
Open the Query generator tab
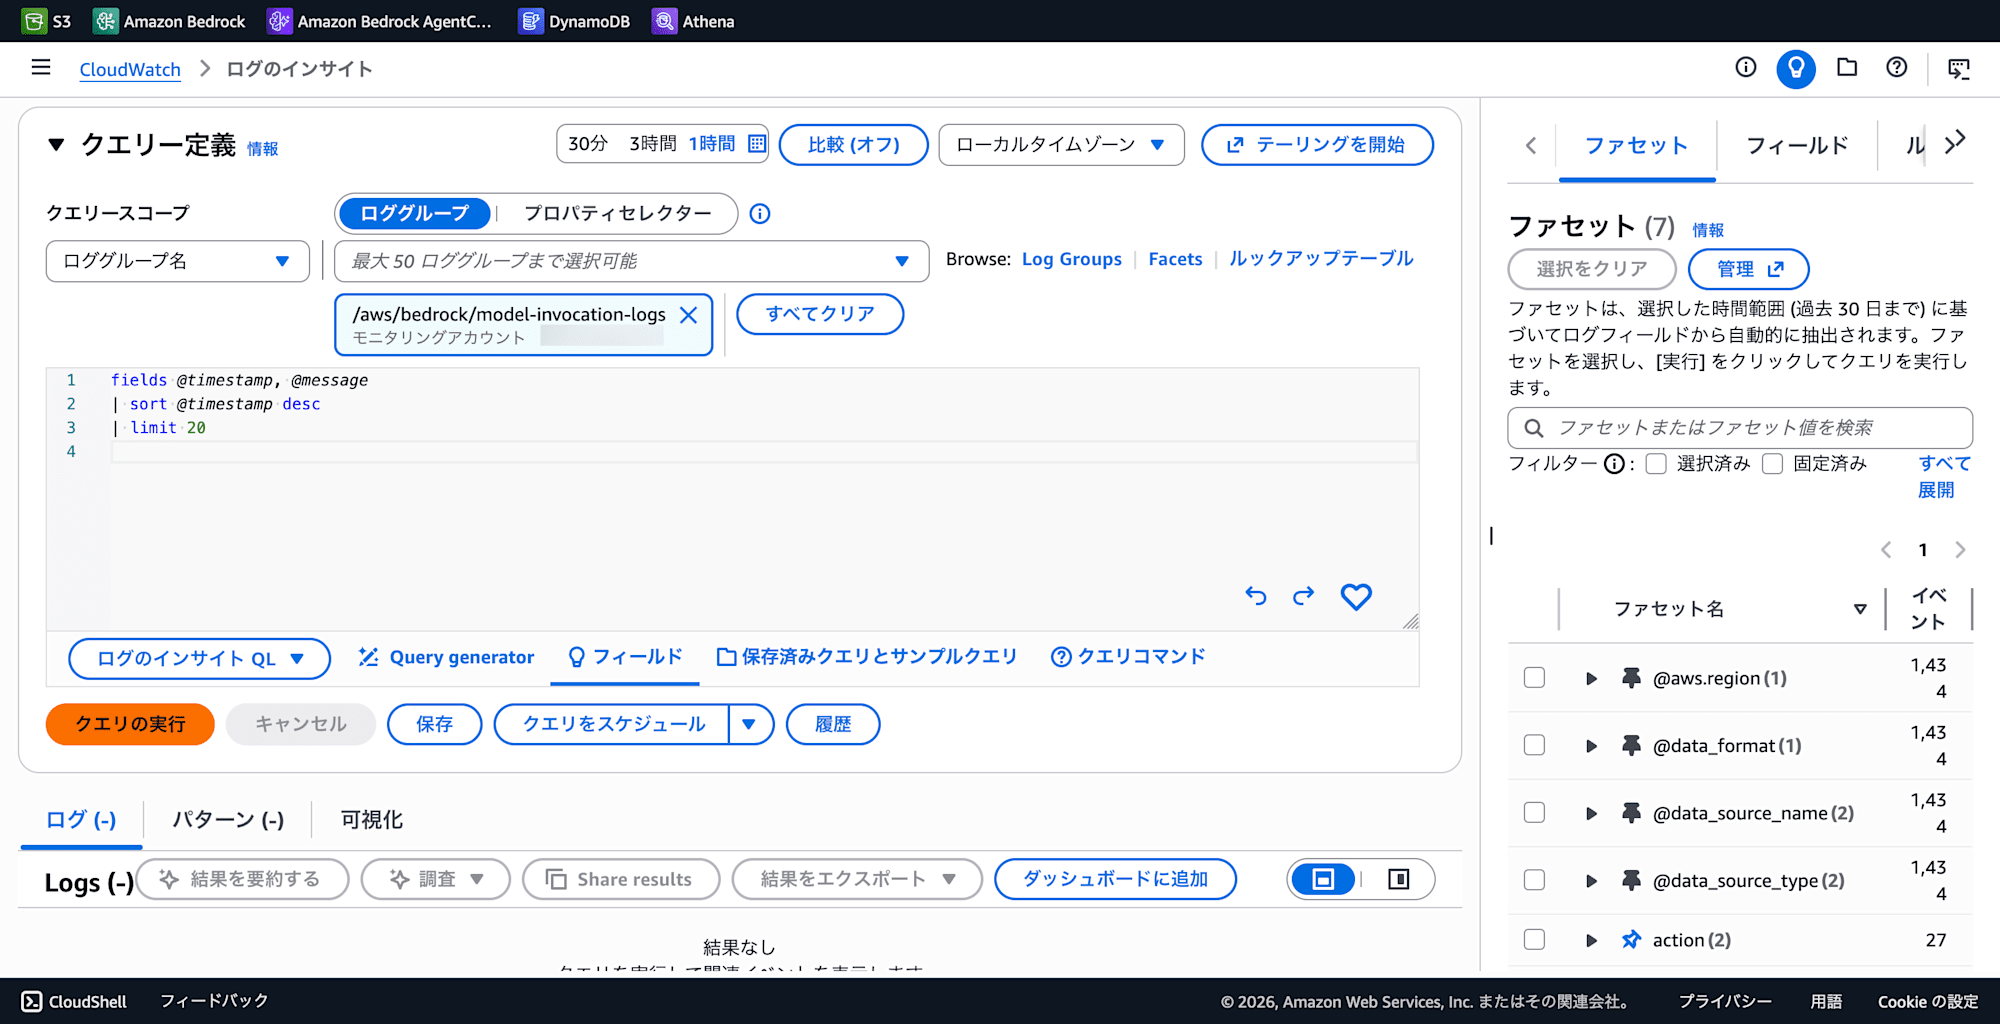point(446,657)
